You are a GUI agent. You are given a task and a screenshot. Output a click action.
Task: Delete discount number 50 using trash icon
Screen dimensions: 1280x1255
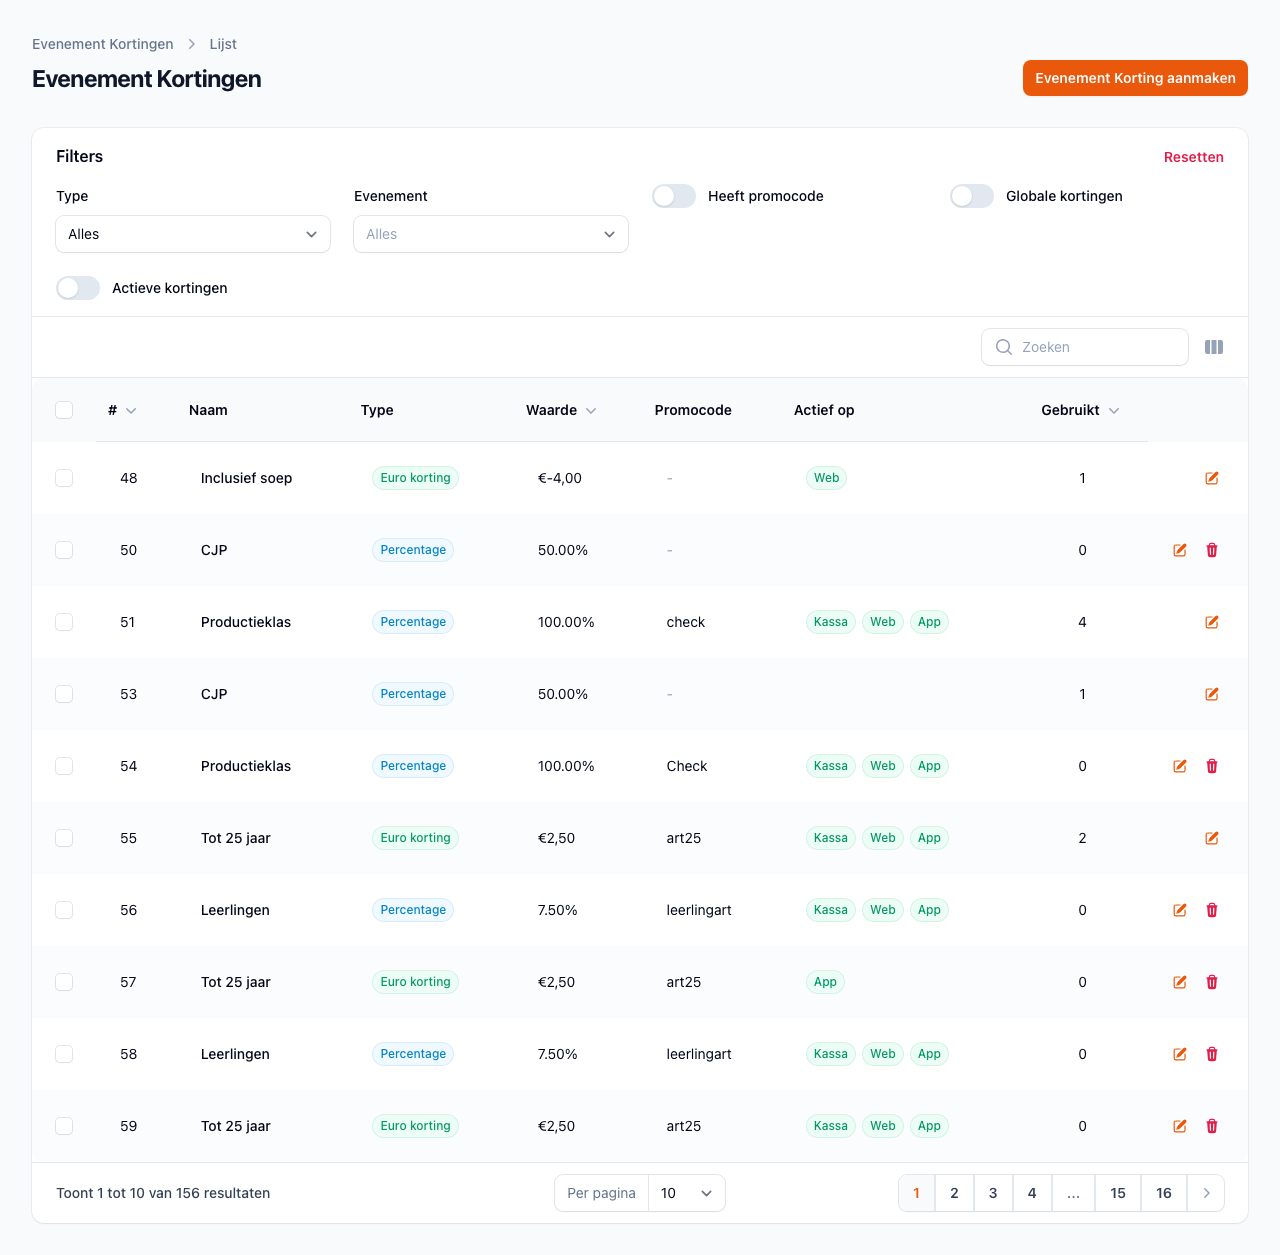(x=1211, y=550)
